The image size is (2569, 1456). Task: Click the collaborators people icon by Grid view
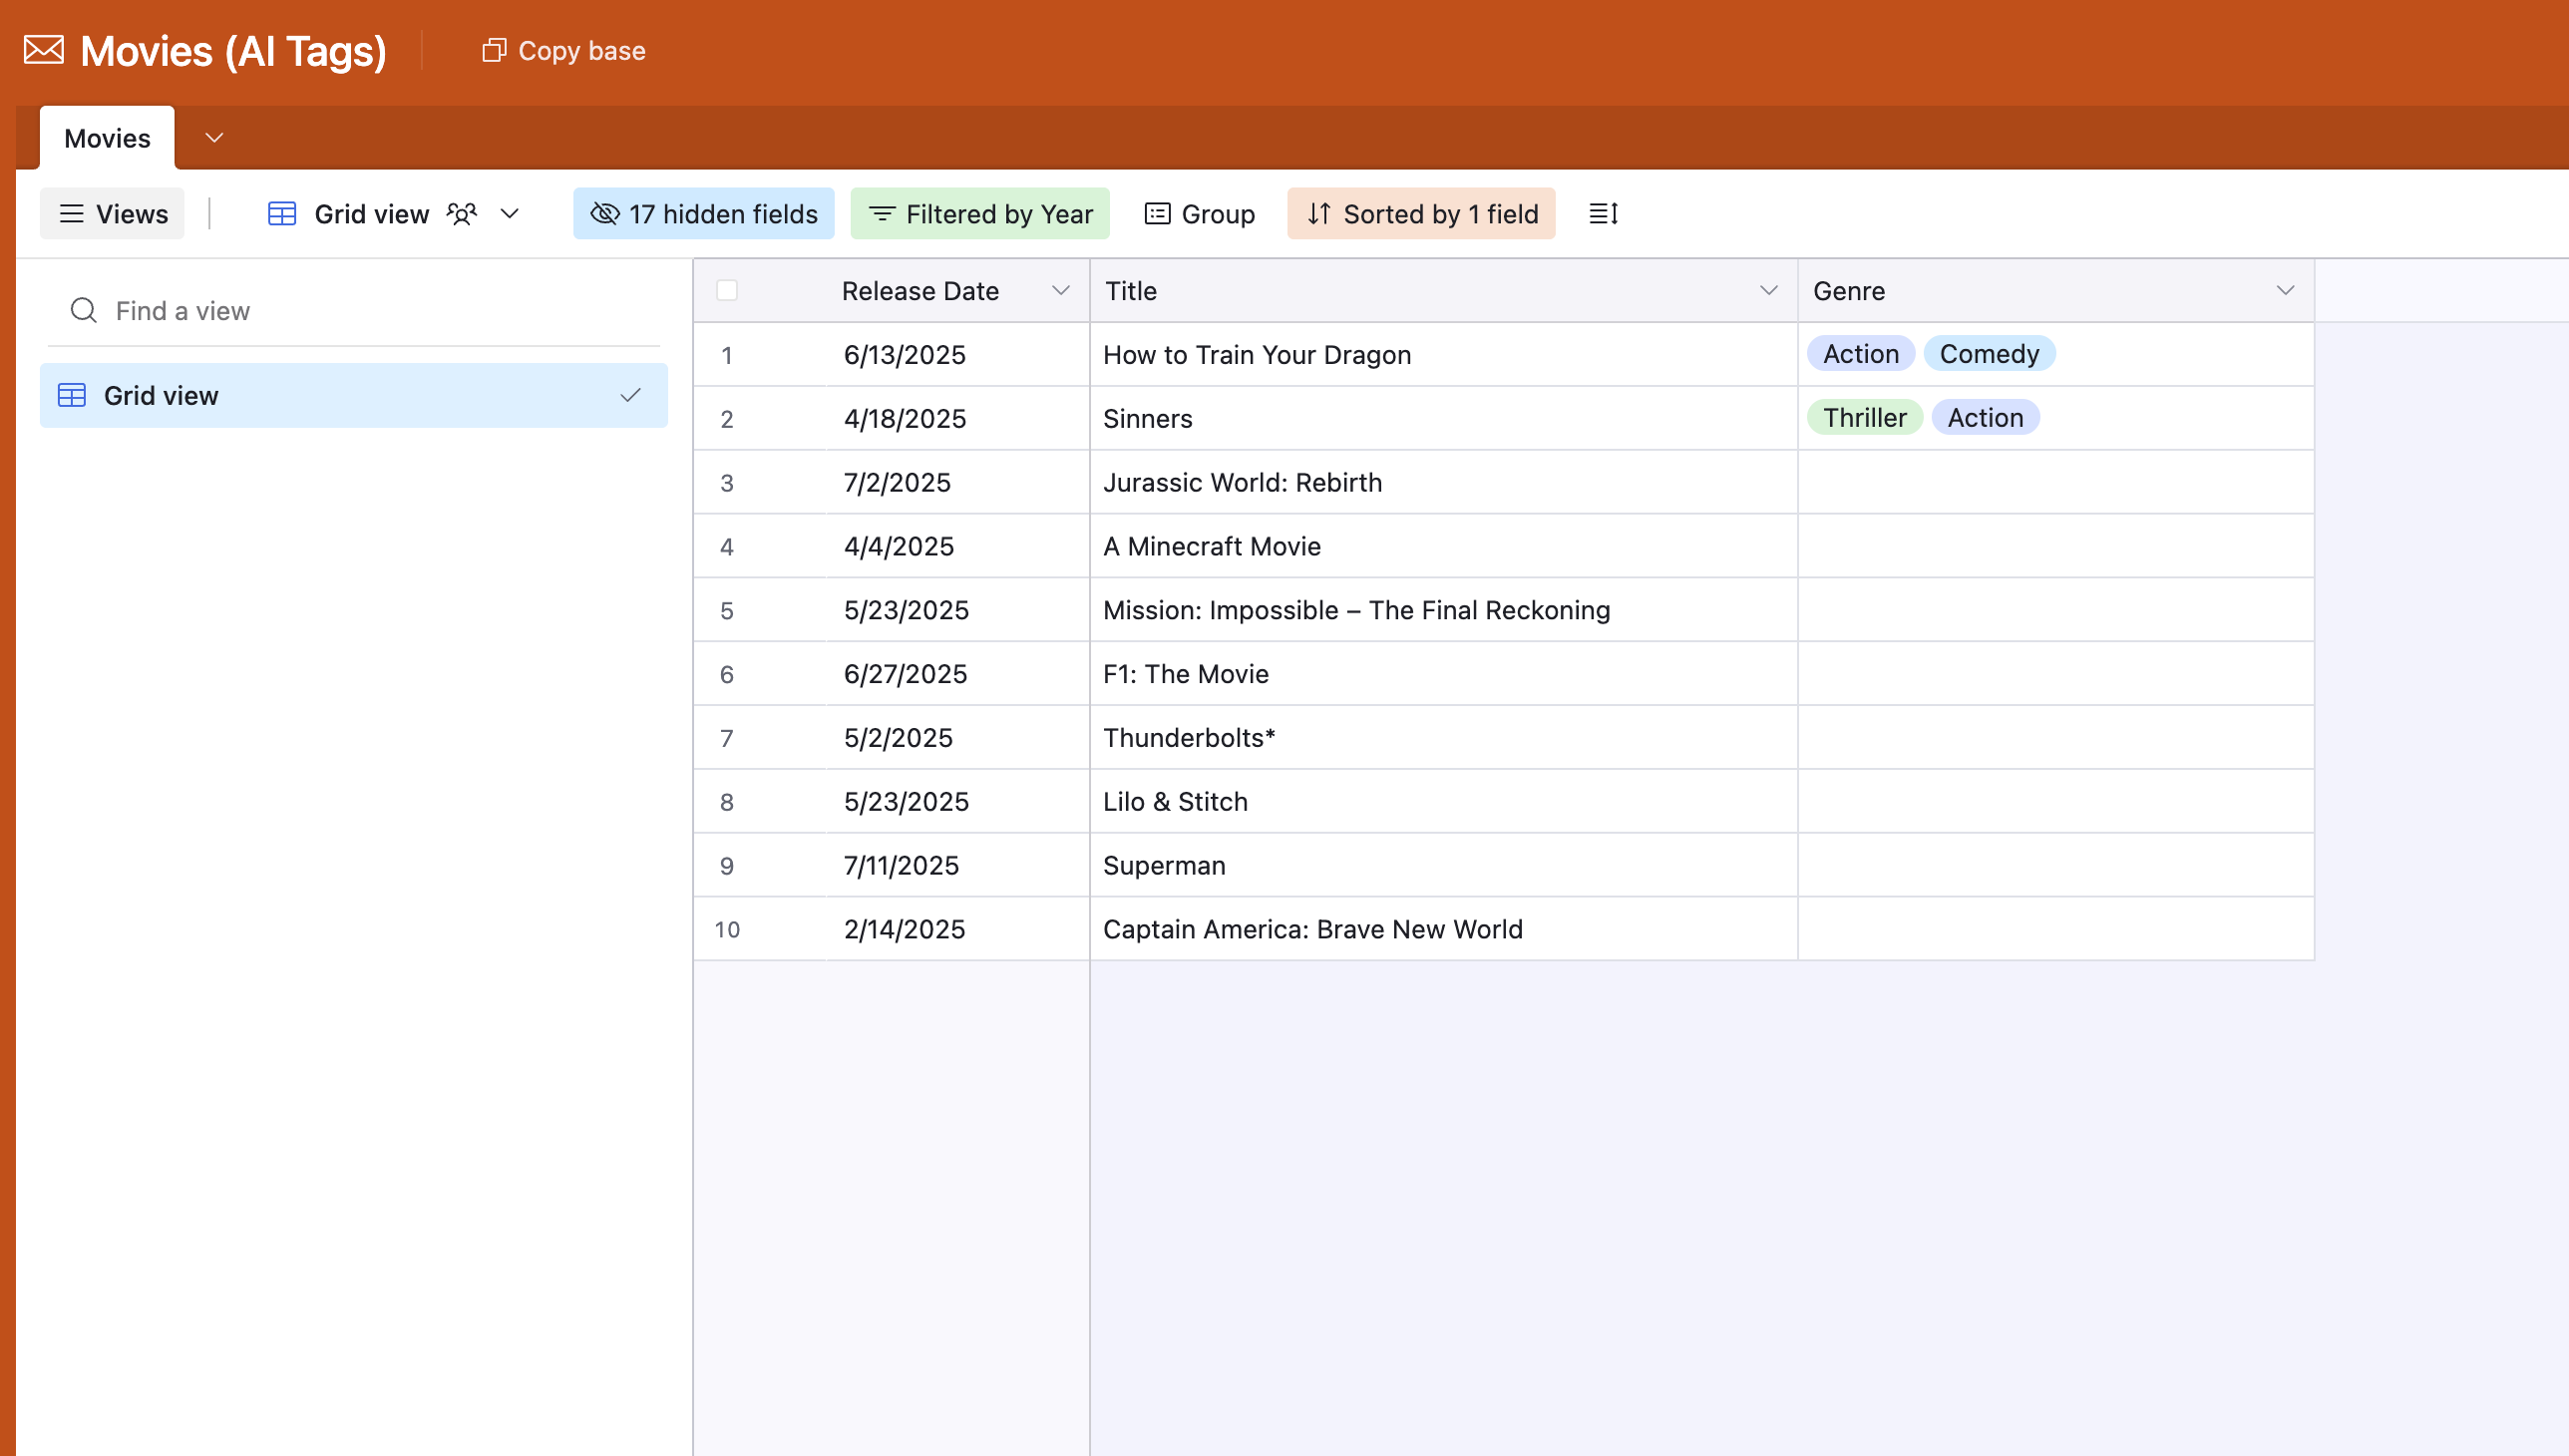click(462, 214)
